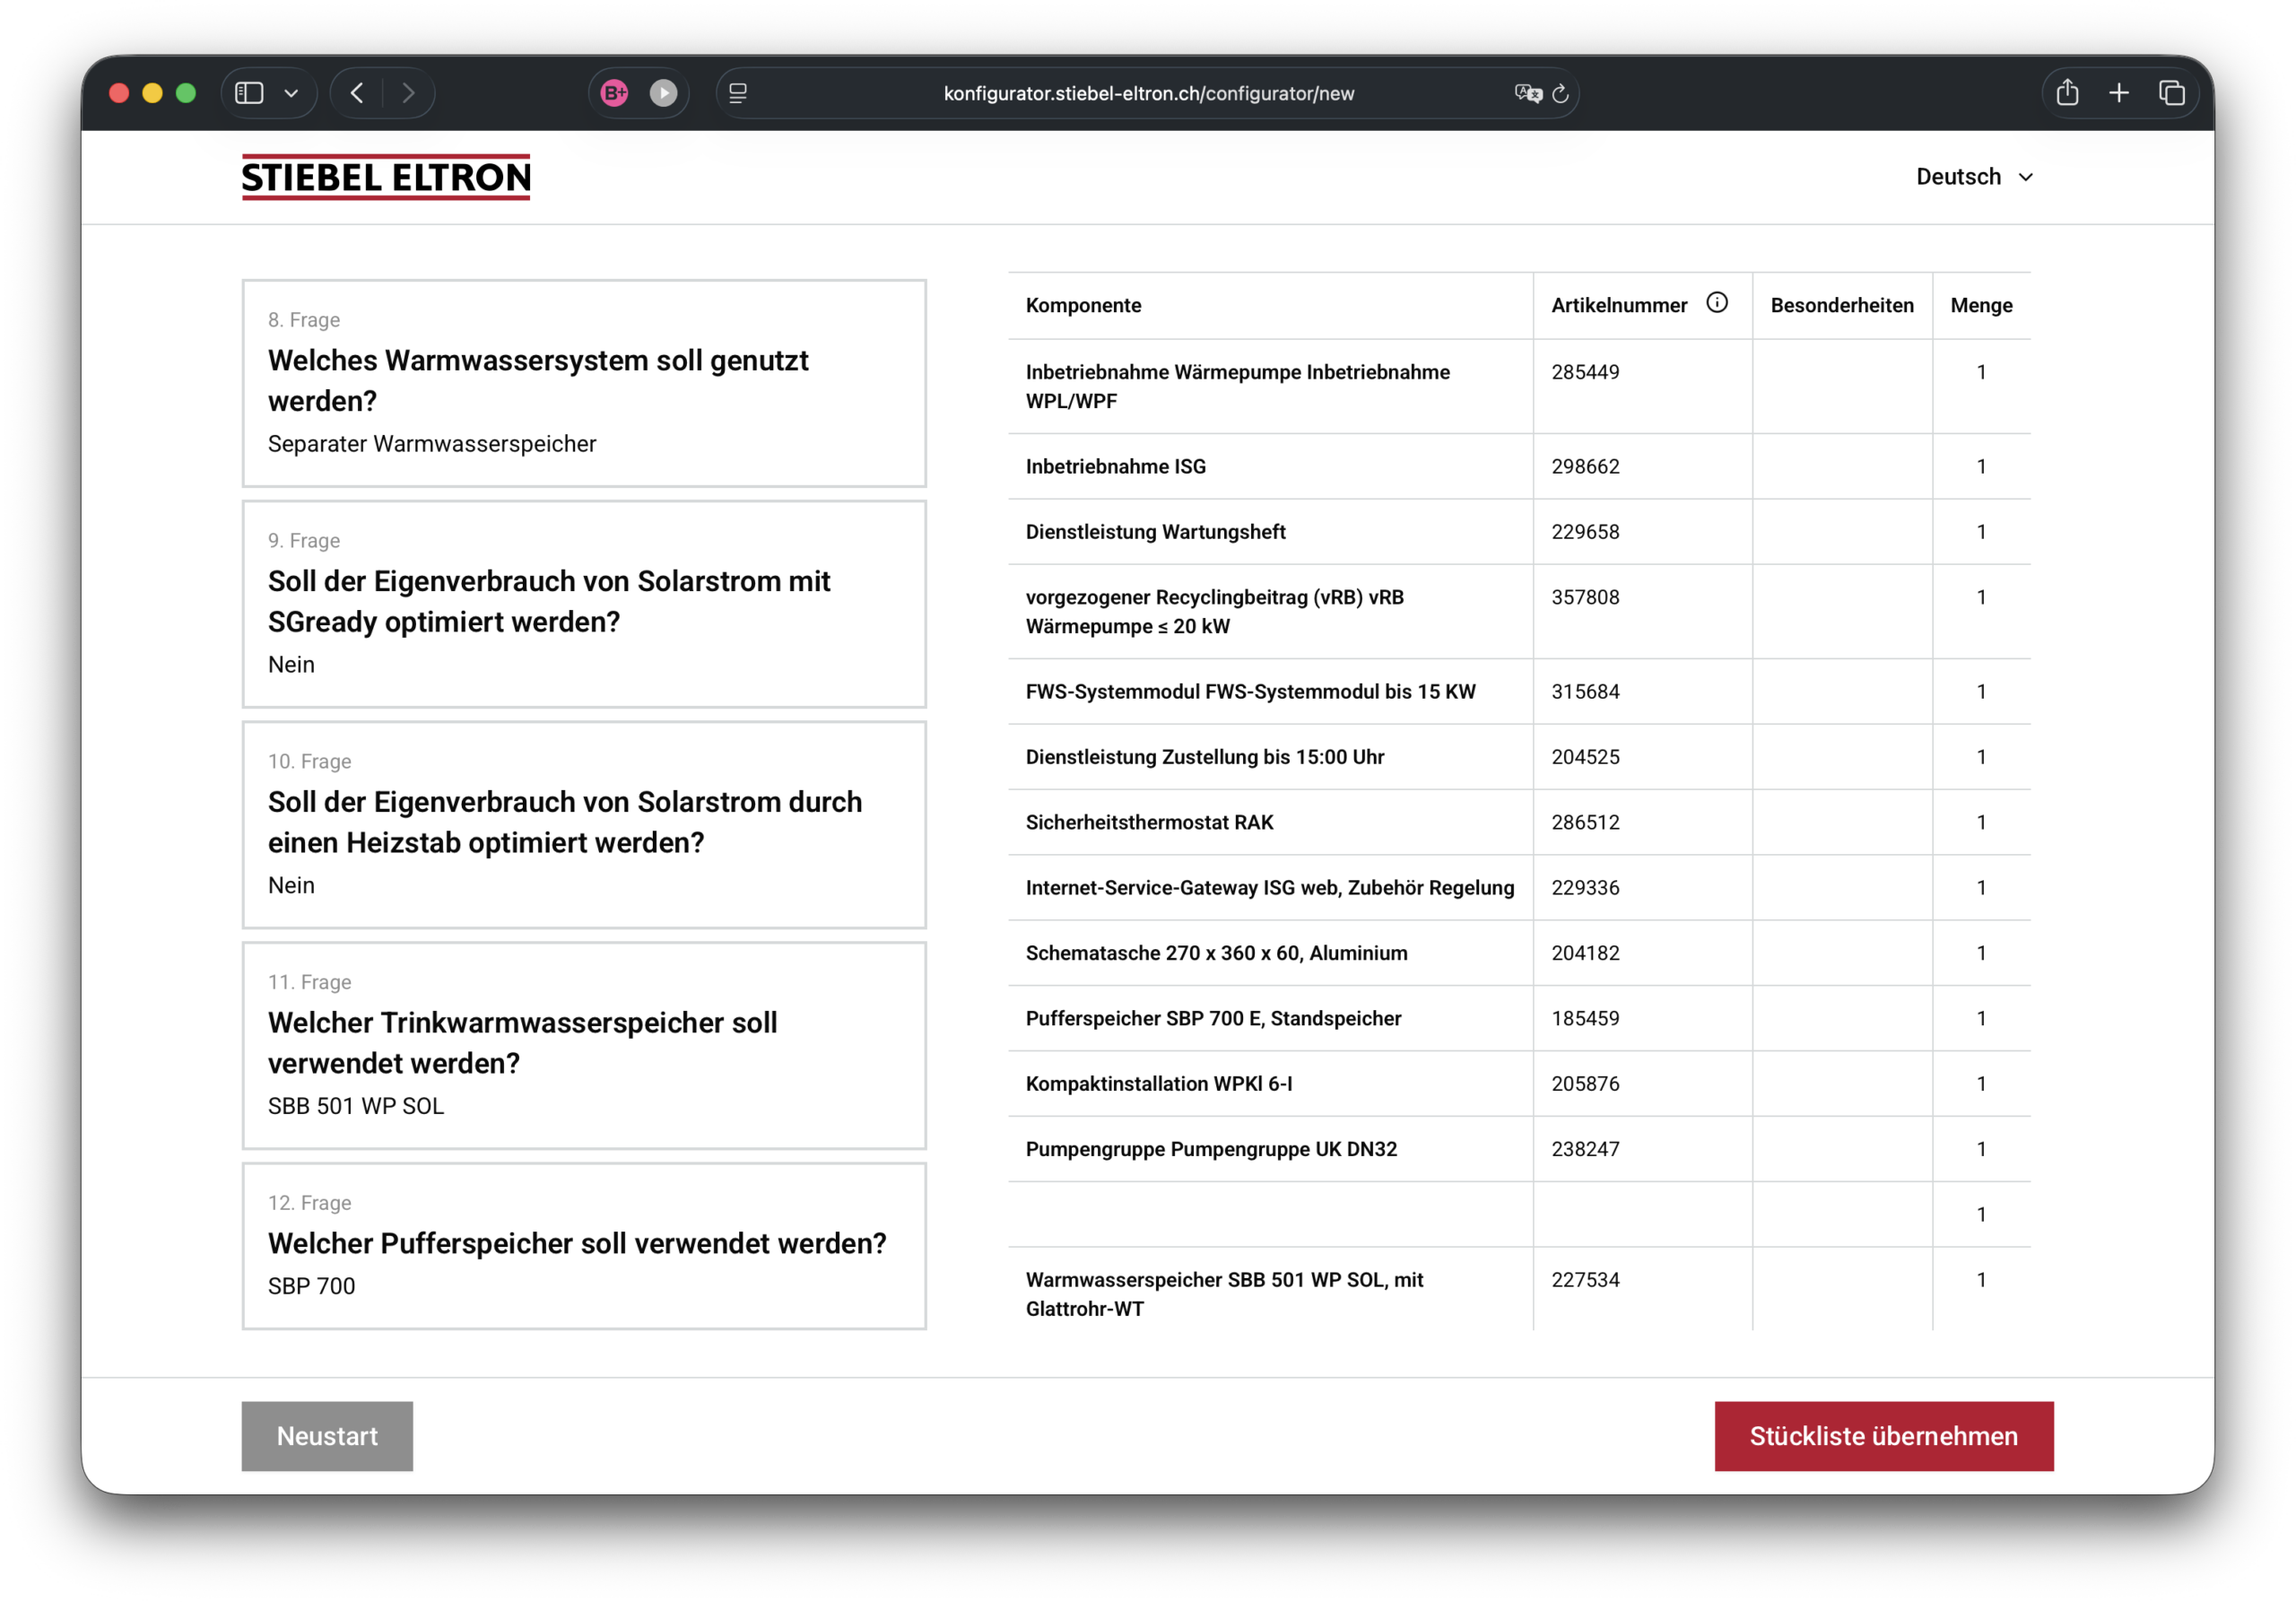Click Stückliste übernehmen button
Screen dimensions: 2296x1602
pos(1883,1435)
